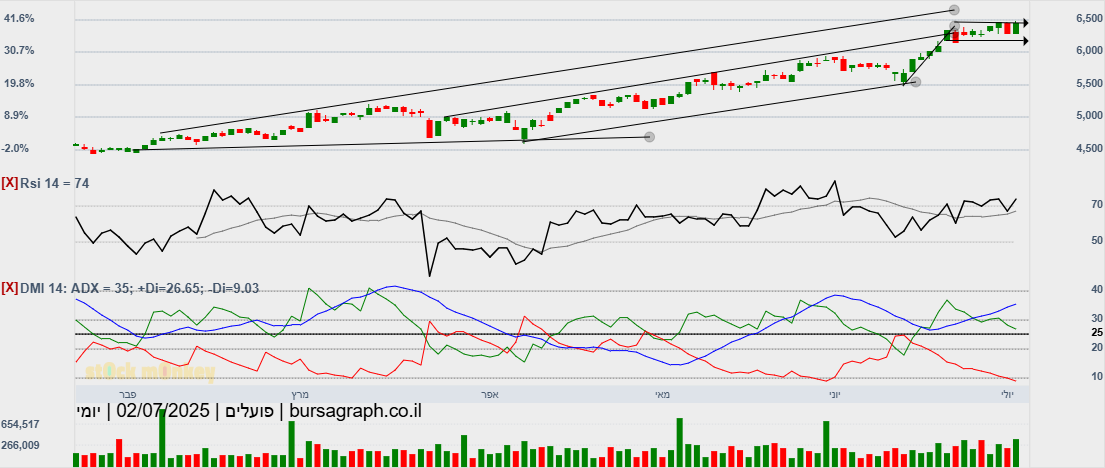Click the arrowhead of the lower horizontal line below 6,500
Image resolution: width=1105 pixels, height=468 pixels.
click(1025, 42)
